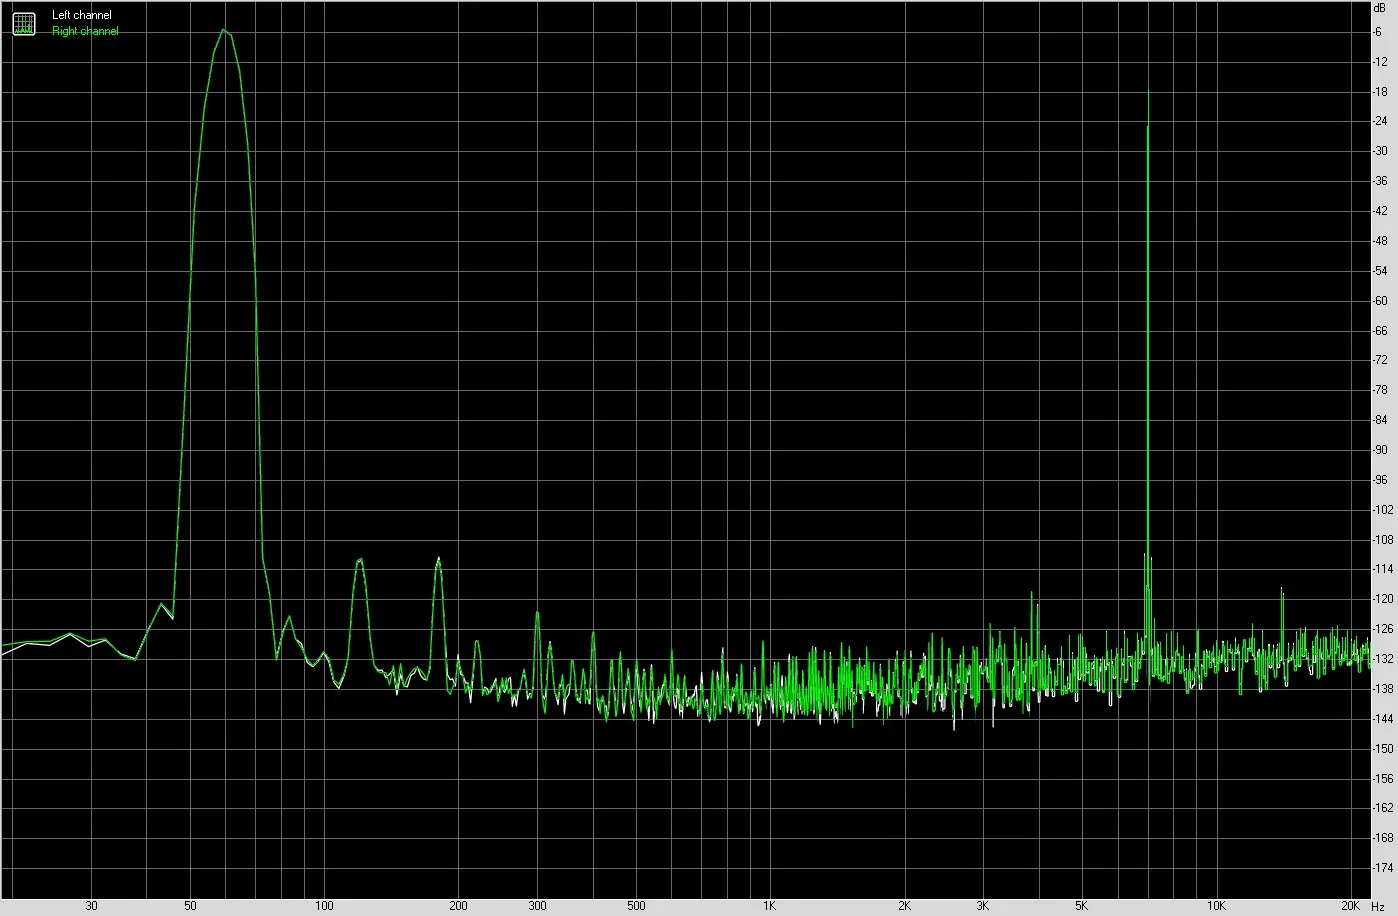
Task: Click the "-168" dB scale label
Action: coord(1383,838)
